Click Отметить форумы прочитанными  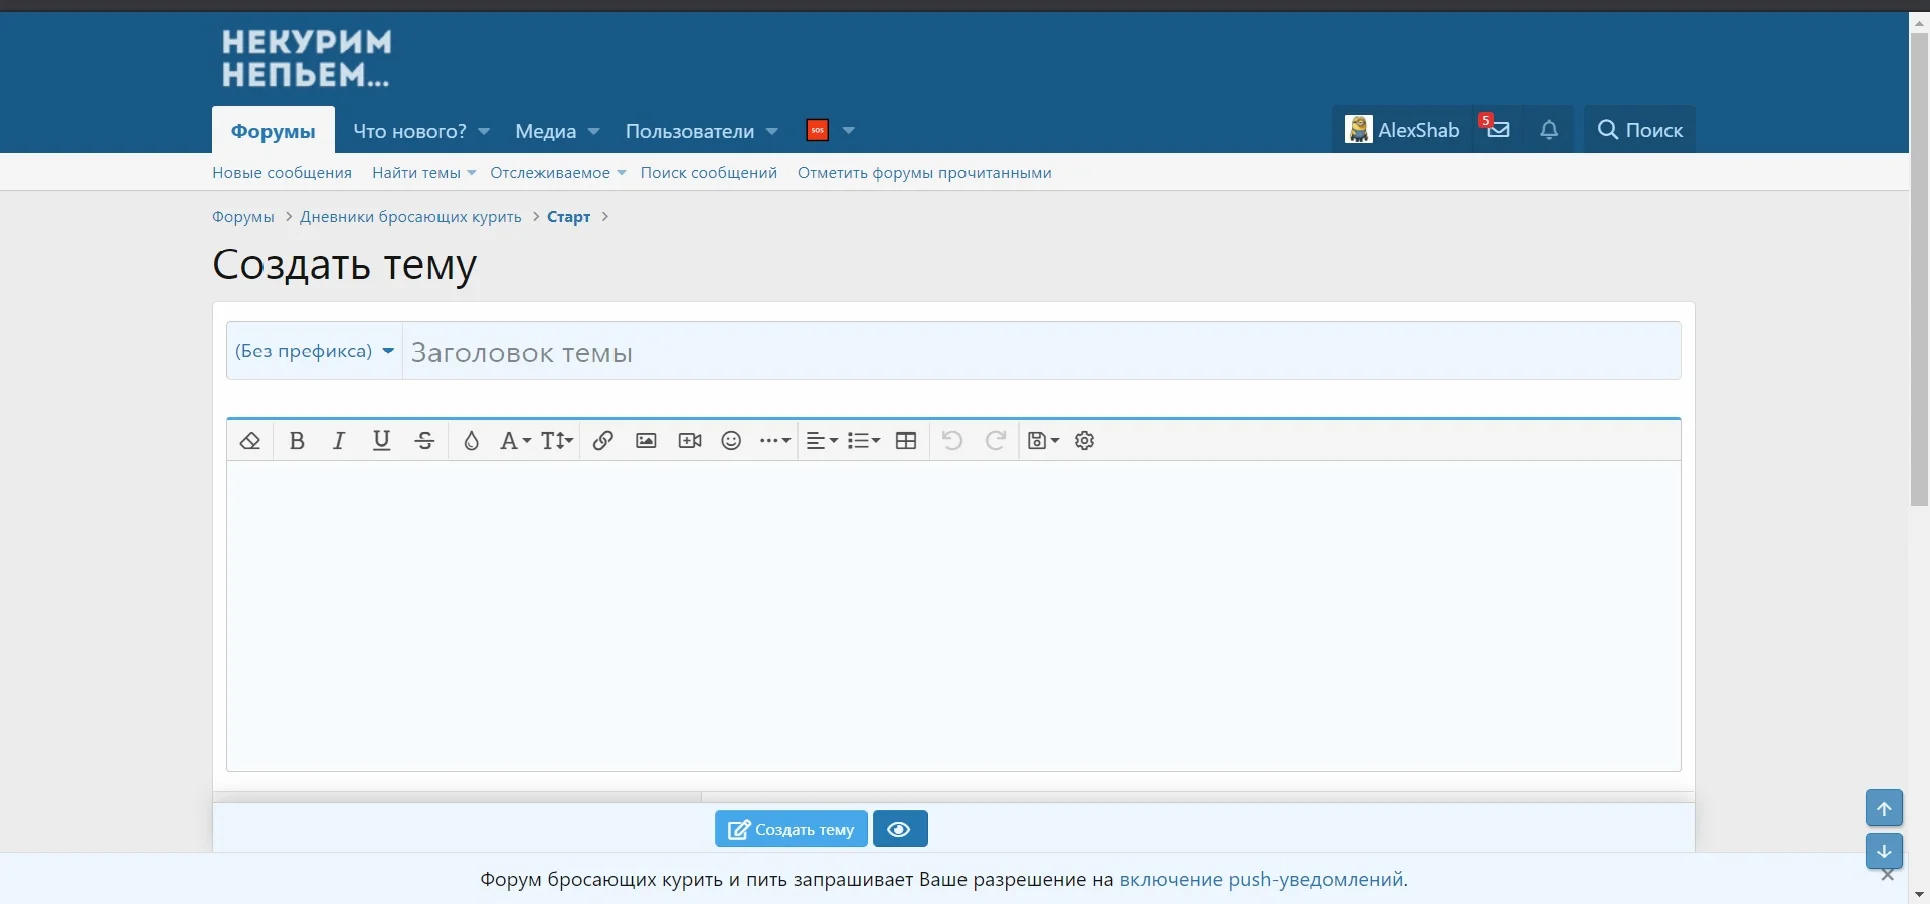(925, 173)
